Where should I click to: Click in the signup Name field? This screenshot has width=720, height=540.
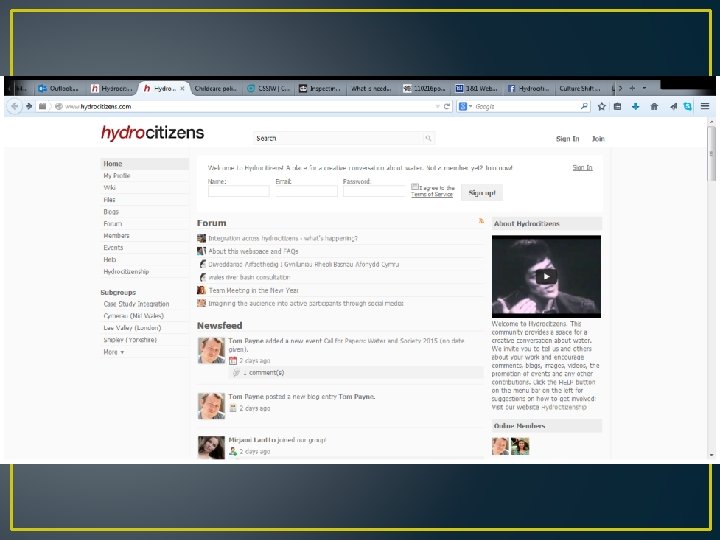pos(238,191)
